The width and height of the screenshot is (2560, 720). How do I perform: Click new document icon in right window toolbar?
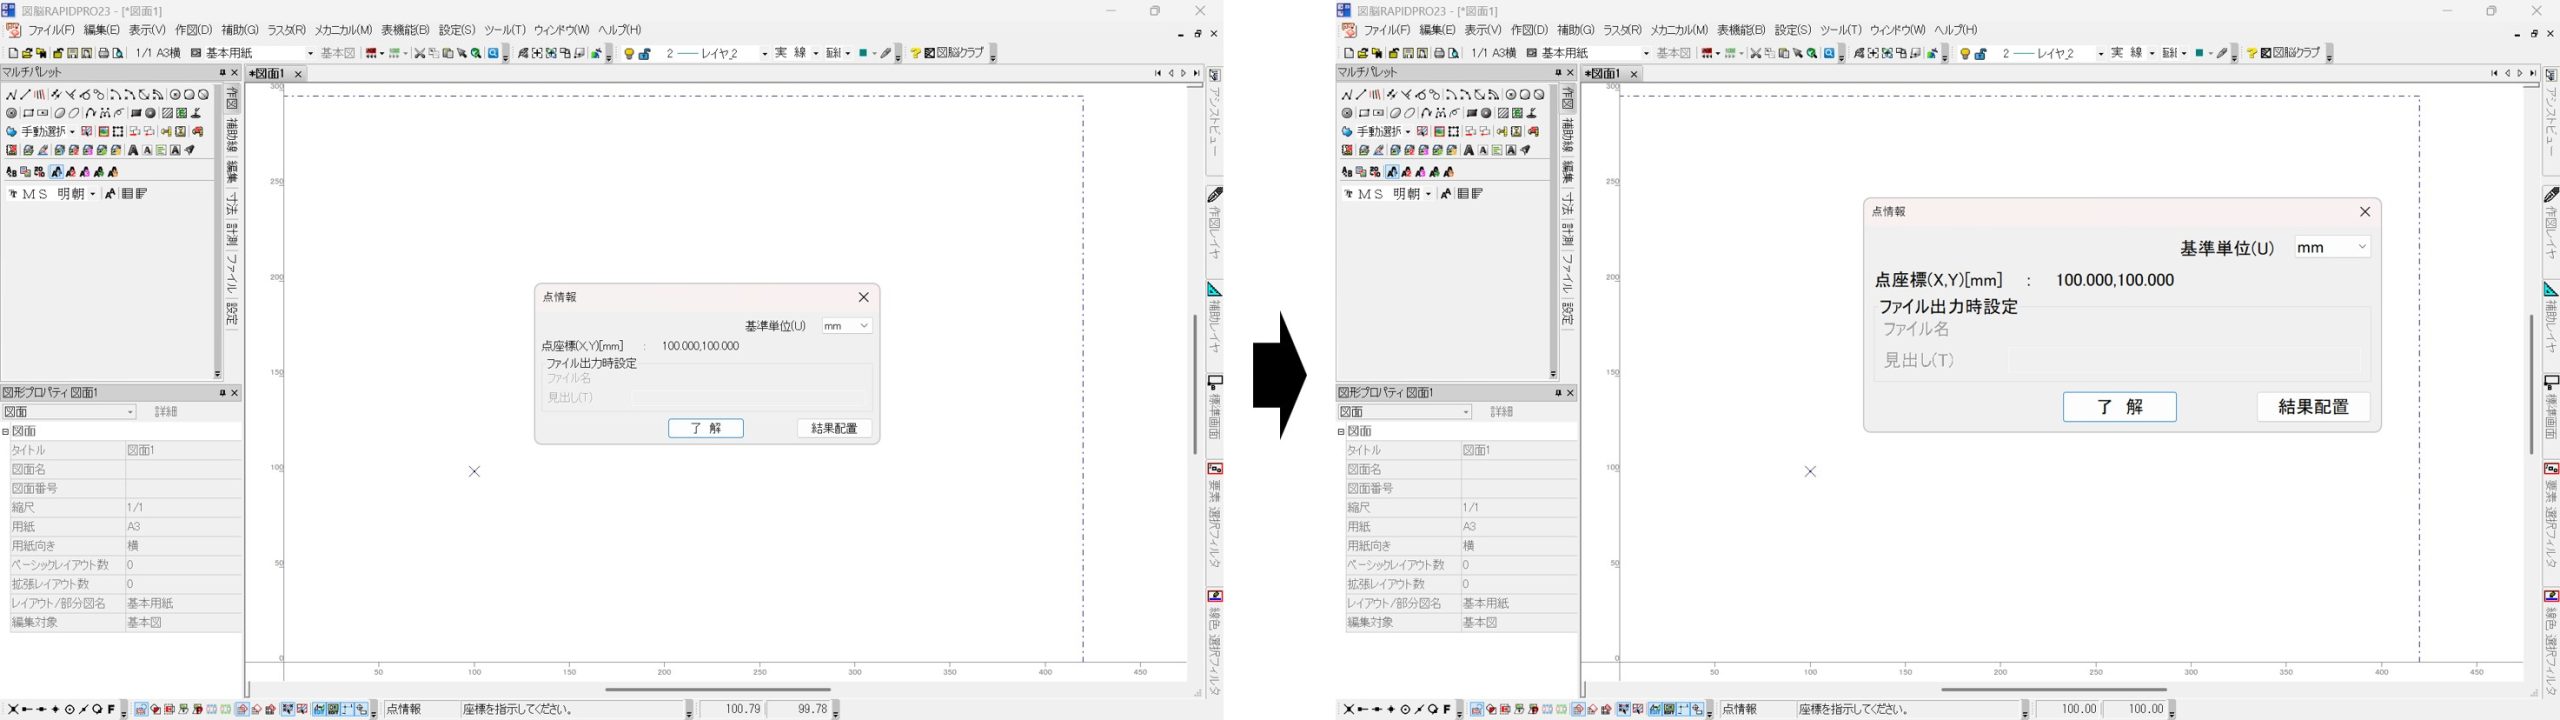click(x=1348, y=54)
